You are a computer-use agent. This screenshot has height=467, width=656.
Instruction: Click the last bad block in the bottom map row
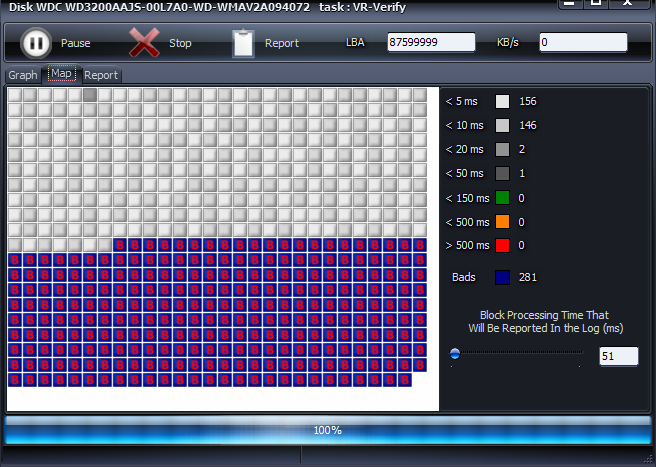click(x=405, y=380)
